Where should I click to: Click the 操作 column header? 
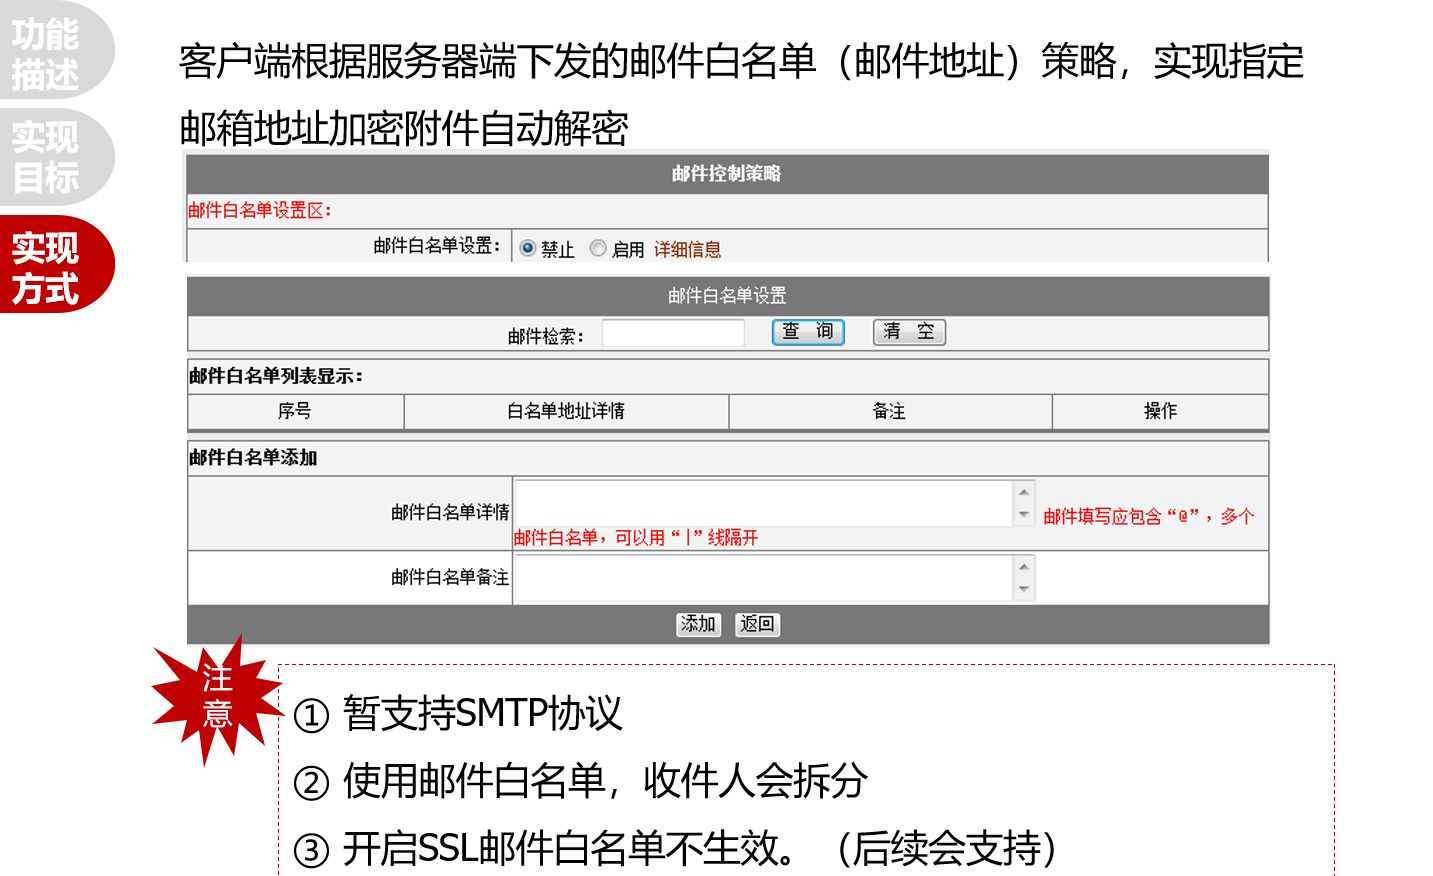[1160, 411]
